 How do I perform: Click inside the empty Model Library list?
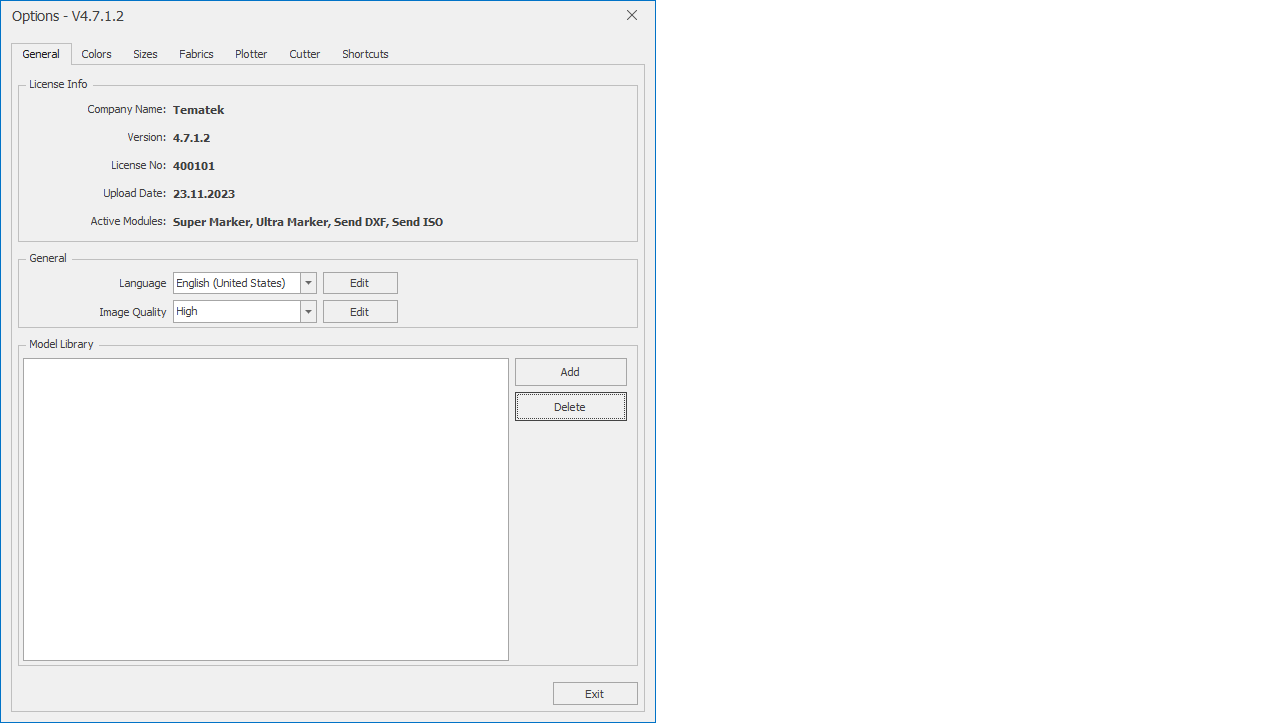click(x=266, y=509)
